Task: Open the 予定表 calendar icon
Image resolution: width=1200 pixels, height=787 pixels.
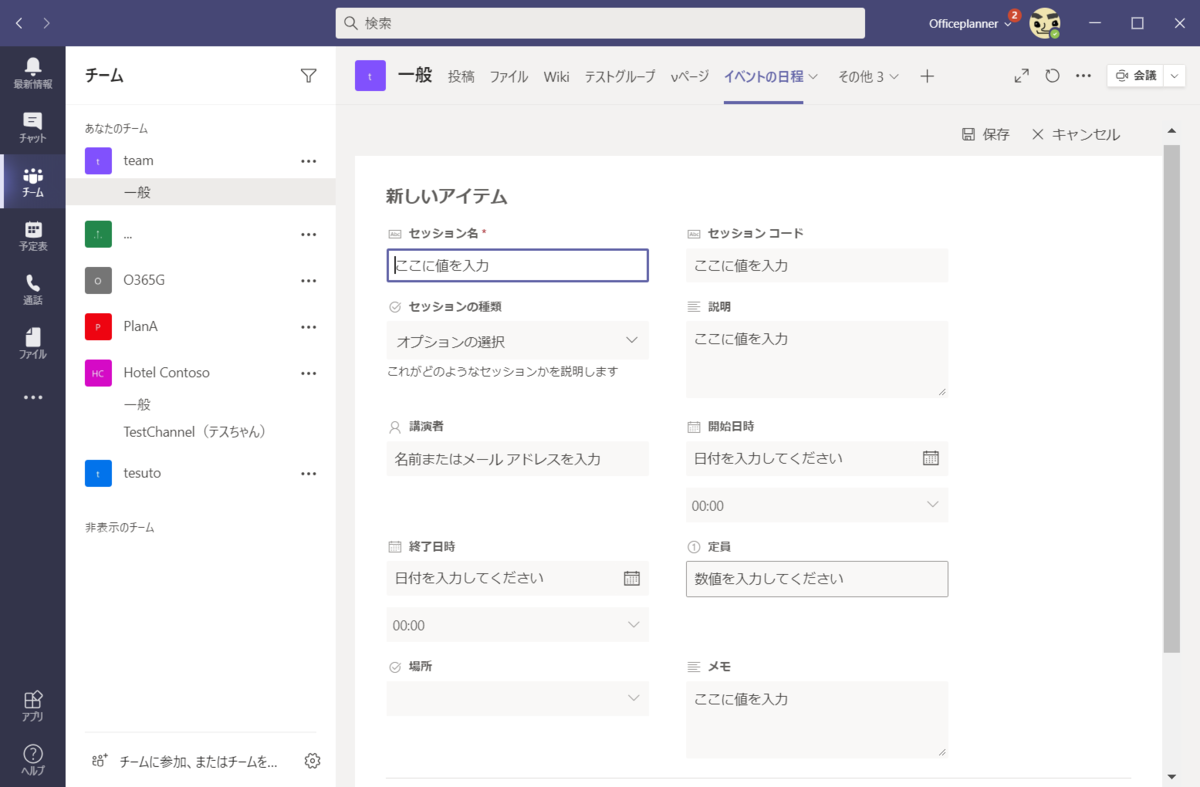Action: (x=33, y=235)
